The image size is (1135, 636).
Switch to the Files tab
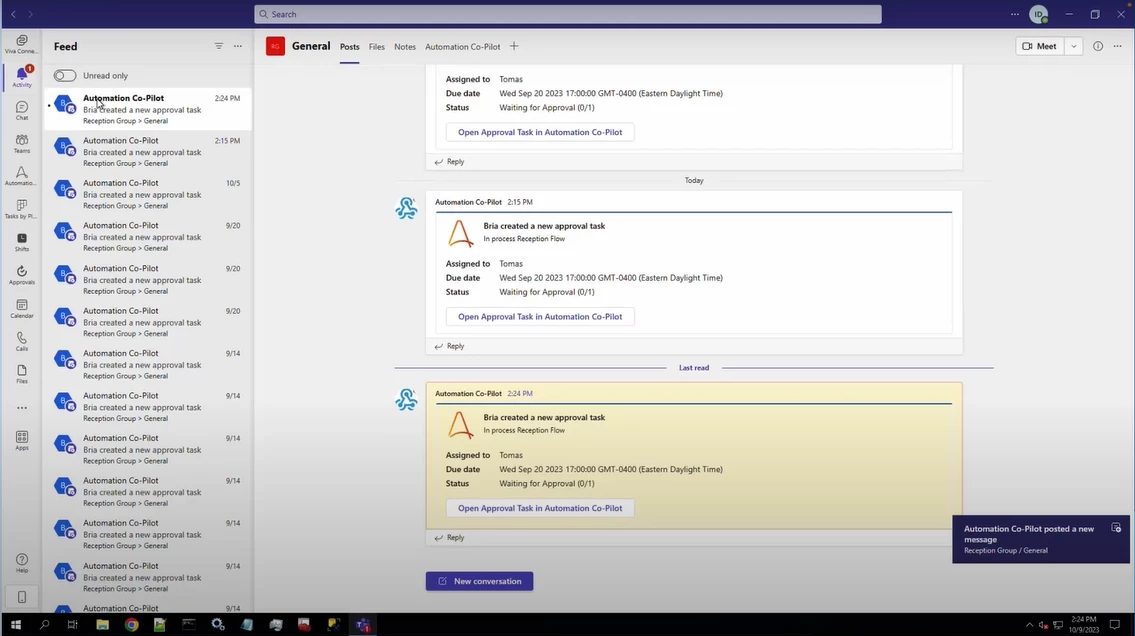coord(376,46)
